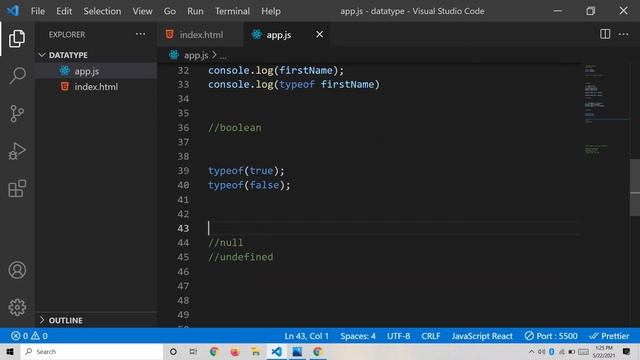The height and width of the screenshot is (360, 640).
Task: Open editor more actions ellipsis
Action: [624, 34]
